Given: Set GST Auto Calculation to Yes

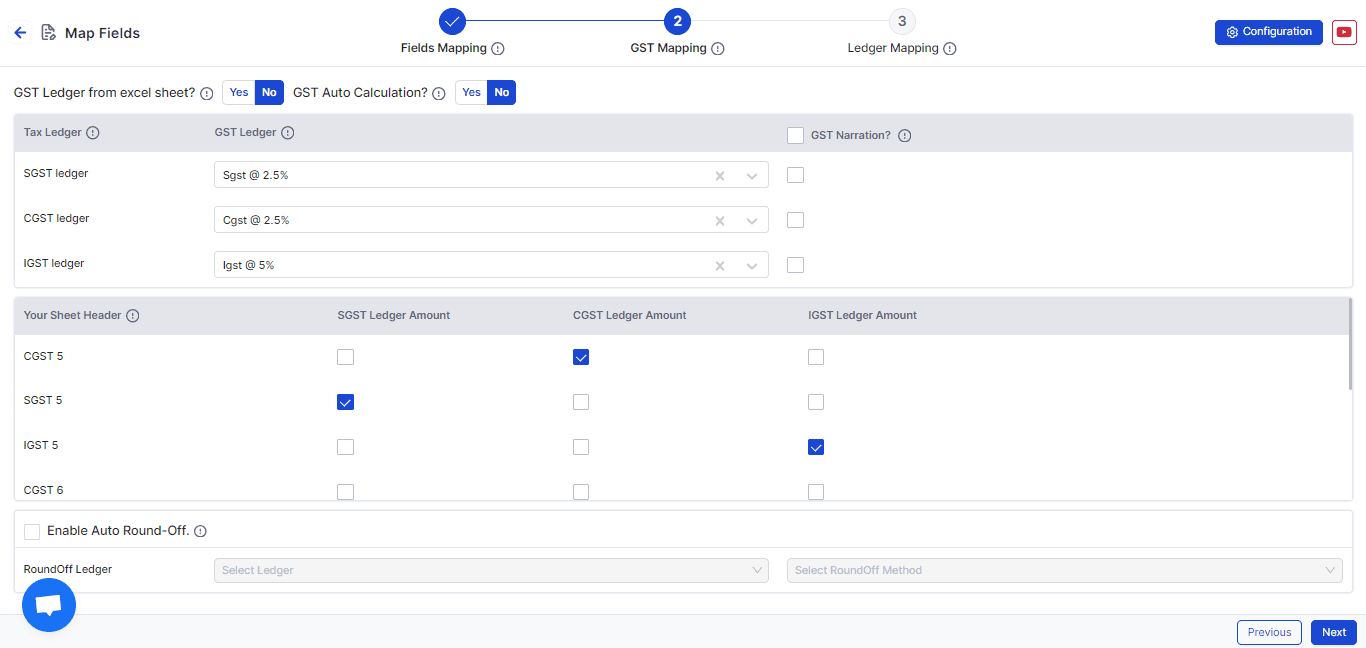Looking at the screenshot, I should tap(472, 93).
